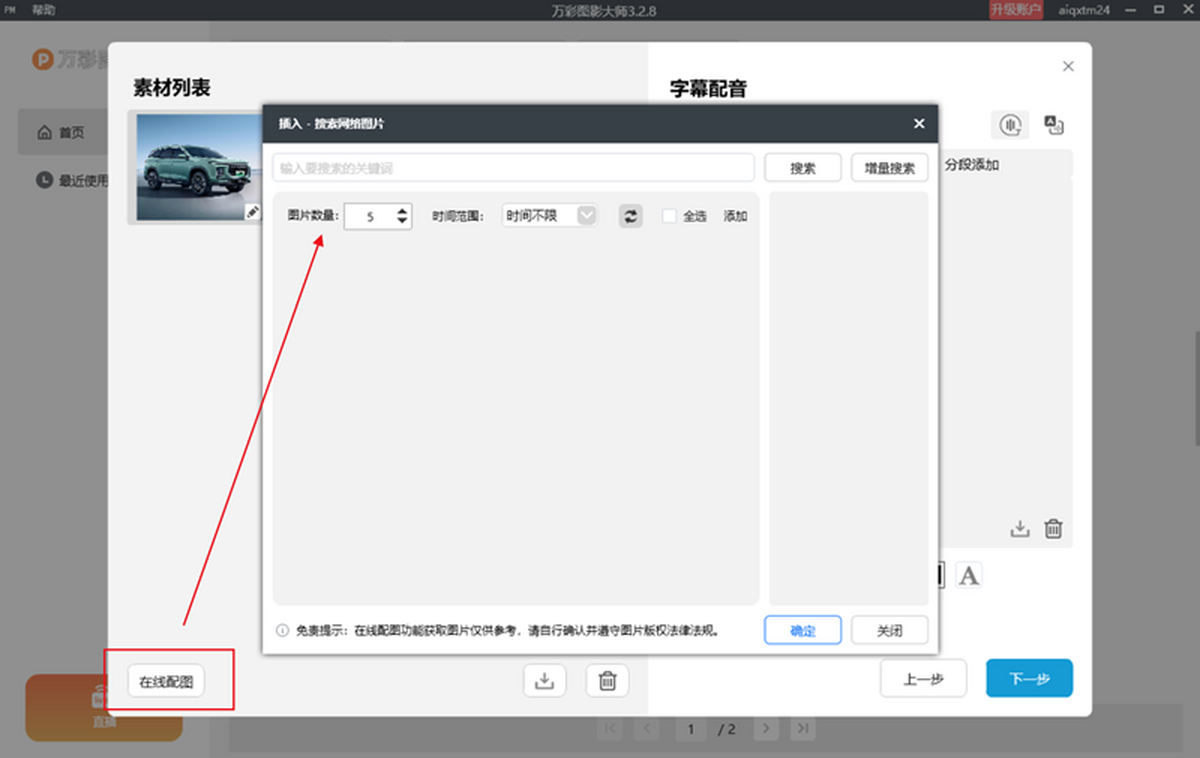The height and width of the screenshot is (758, 1200).
Task: Click the 关闭 button in the search dialog
Action: click(890, 631)
